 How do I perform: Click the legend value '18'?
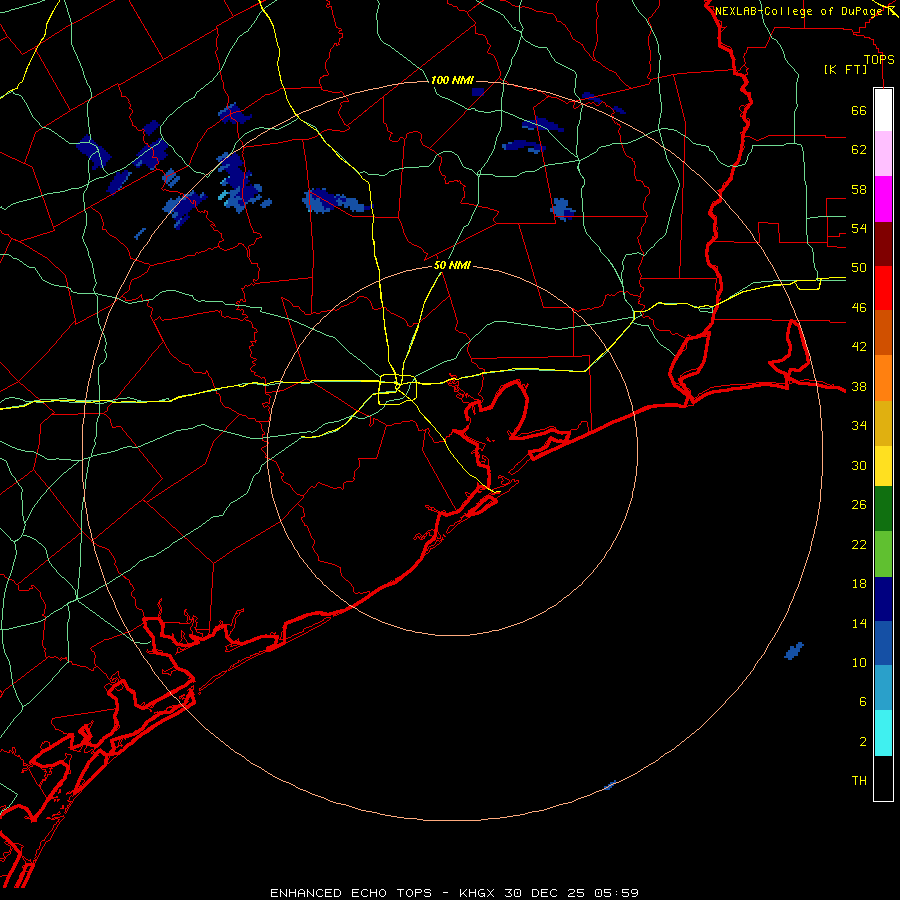859,584
